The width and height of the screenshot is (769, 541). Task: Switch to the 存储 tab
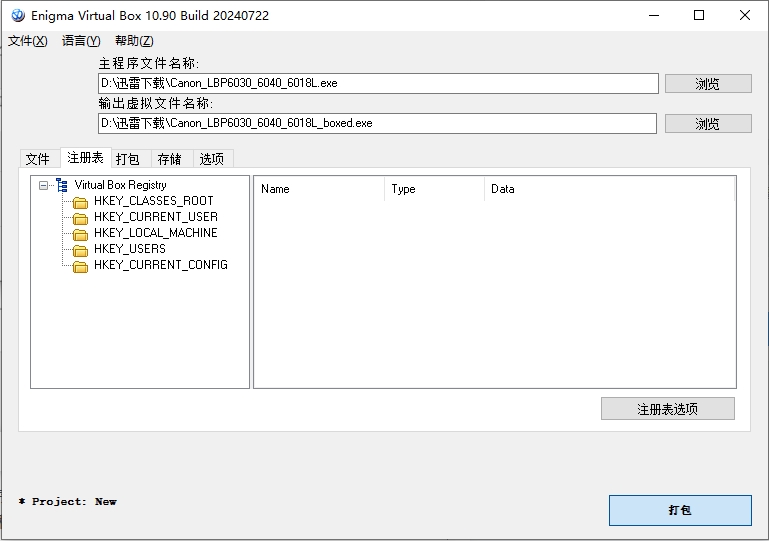coord(170,159)
